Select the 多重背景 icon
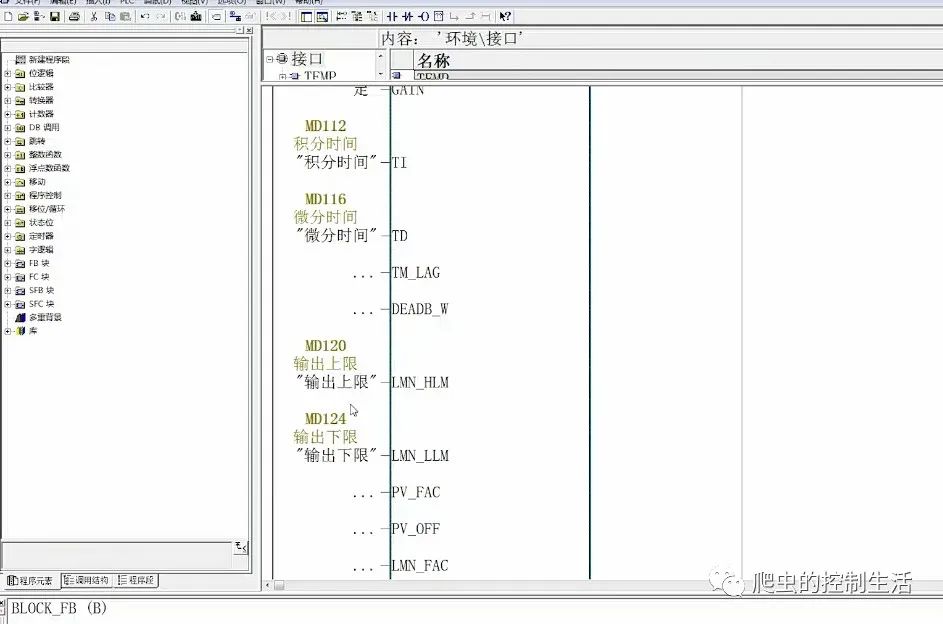 [x=20, y=317]
